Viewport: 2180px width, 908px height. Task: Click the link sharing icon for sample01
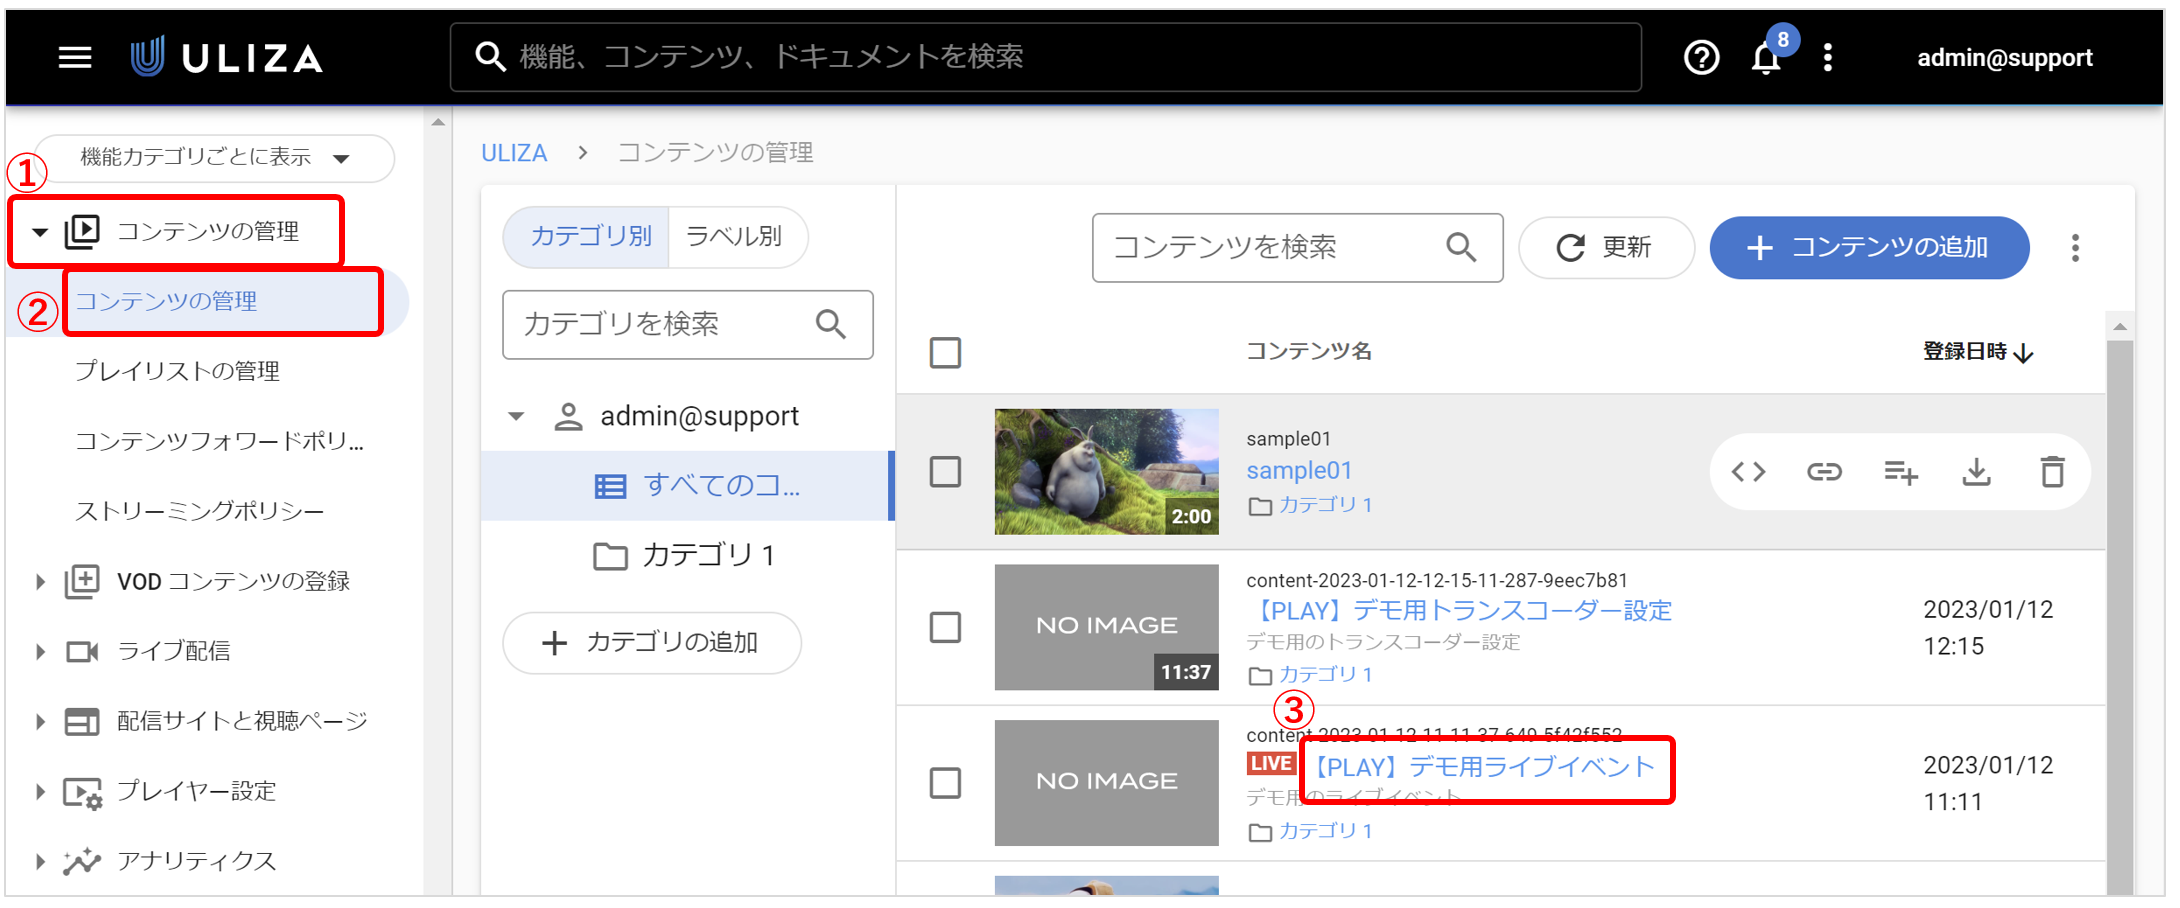(1824, 471)
